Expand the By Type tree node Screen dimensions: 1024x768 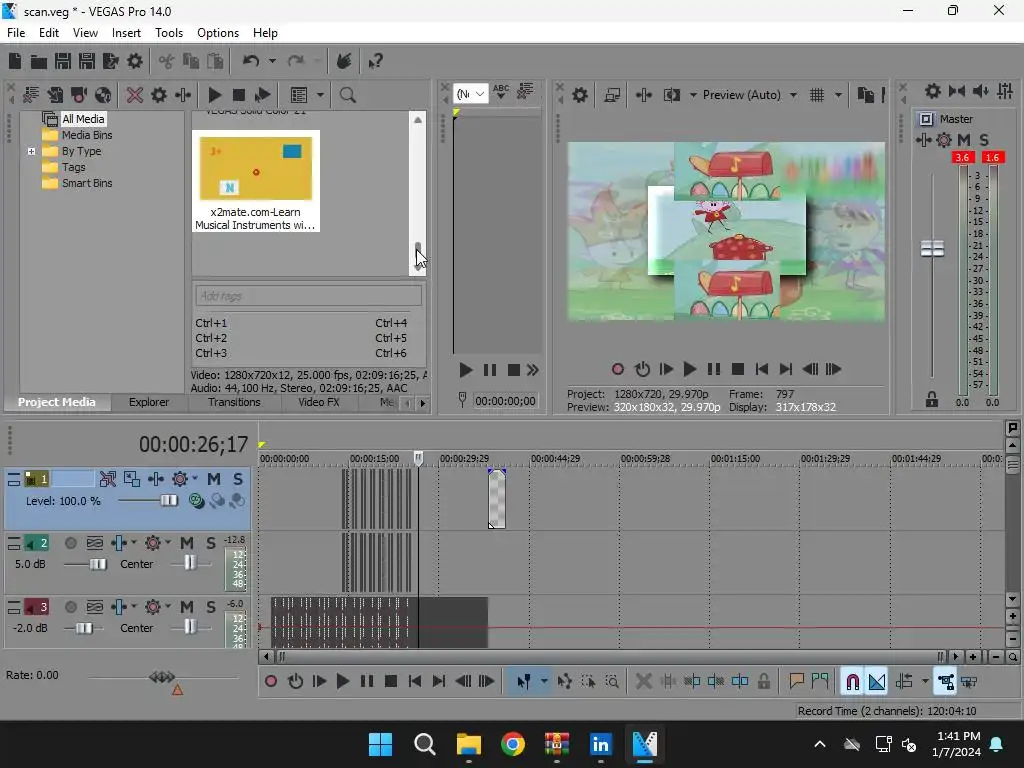(31, 152)
